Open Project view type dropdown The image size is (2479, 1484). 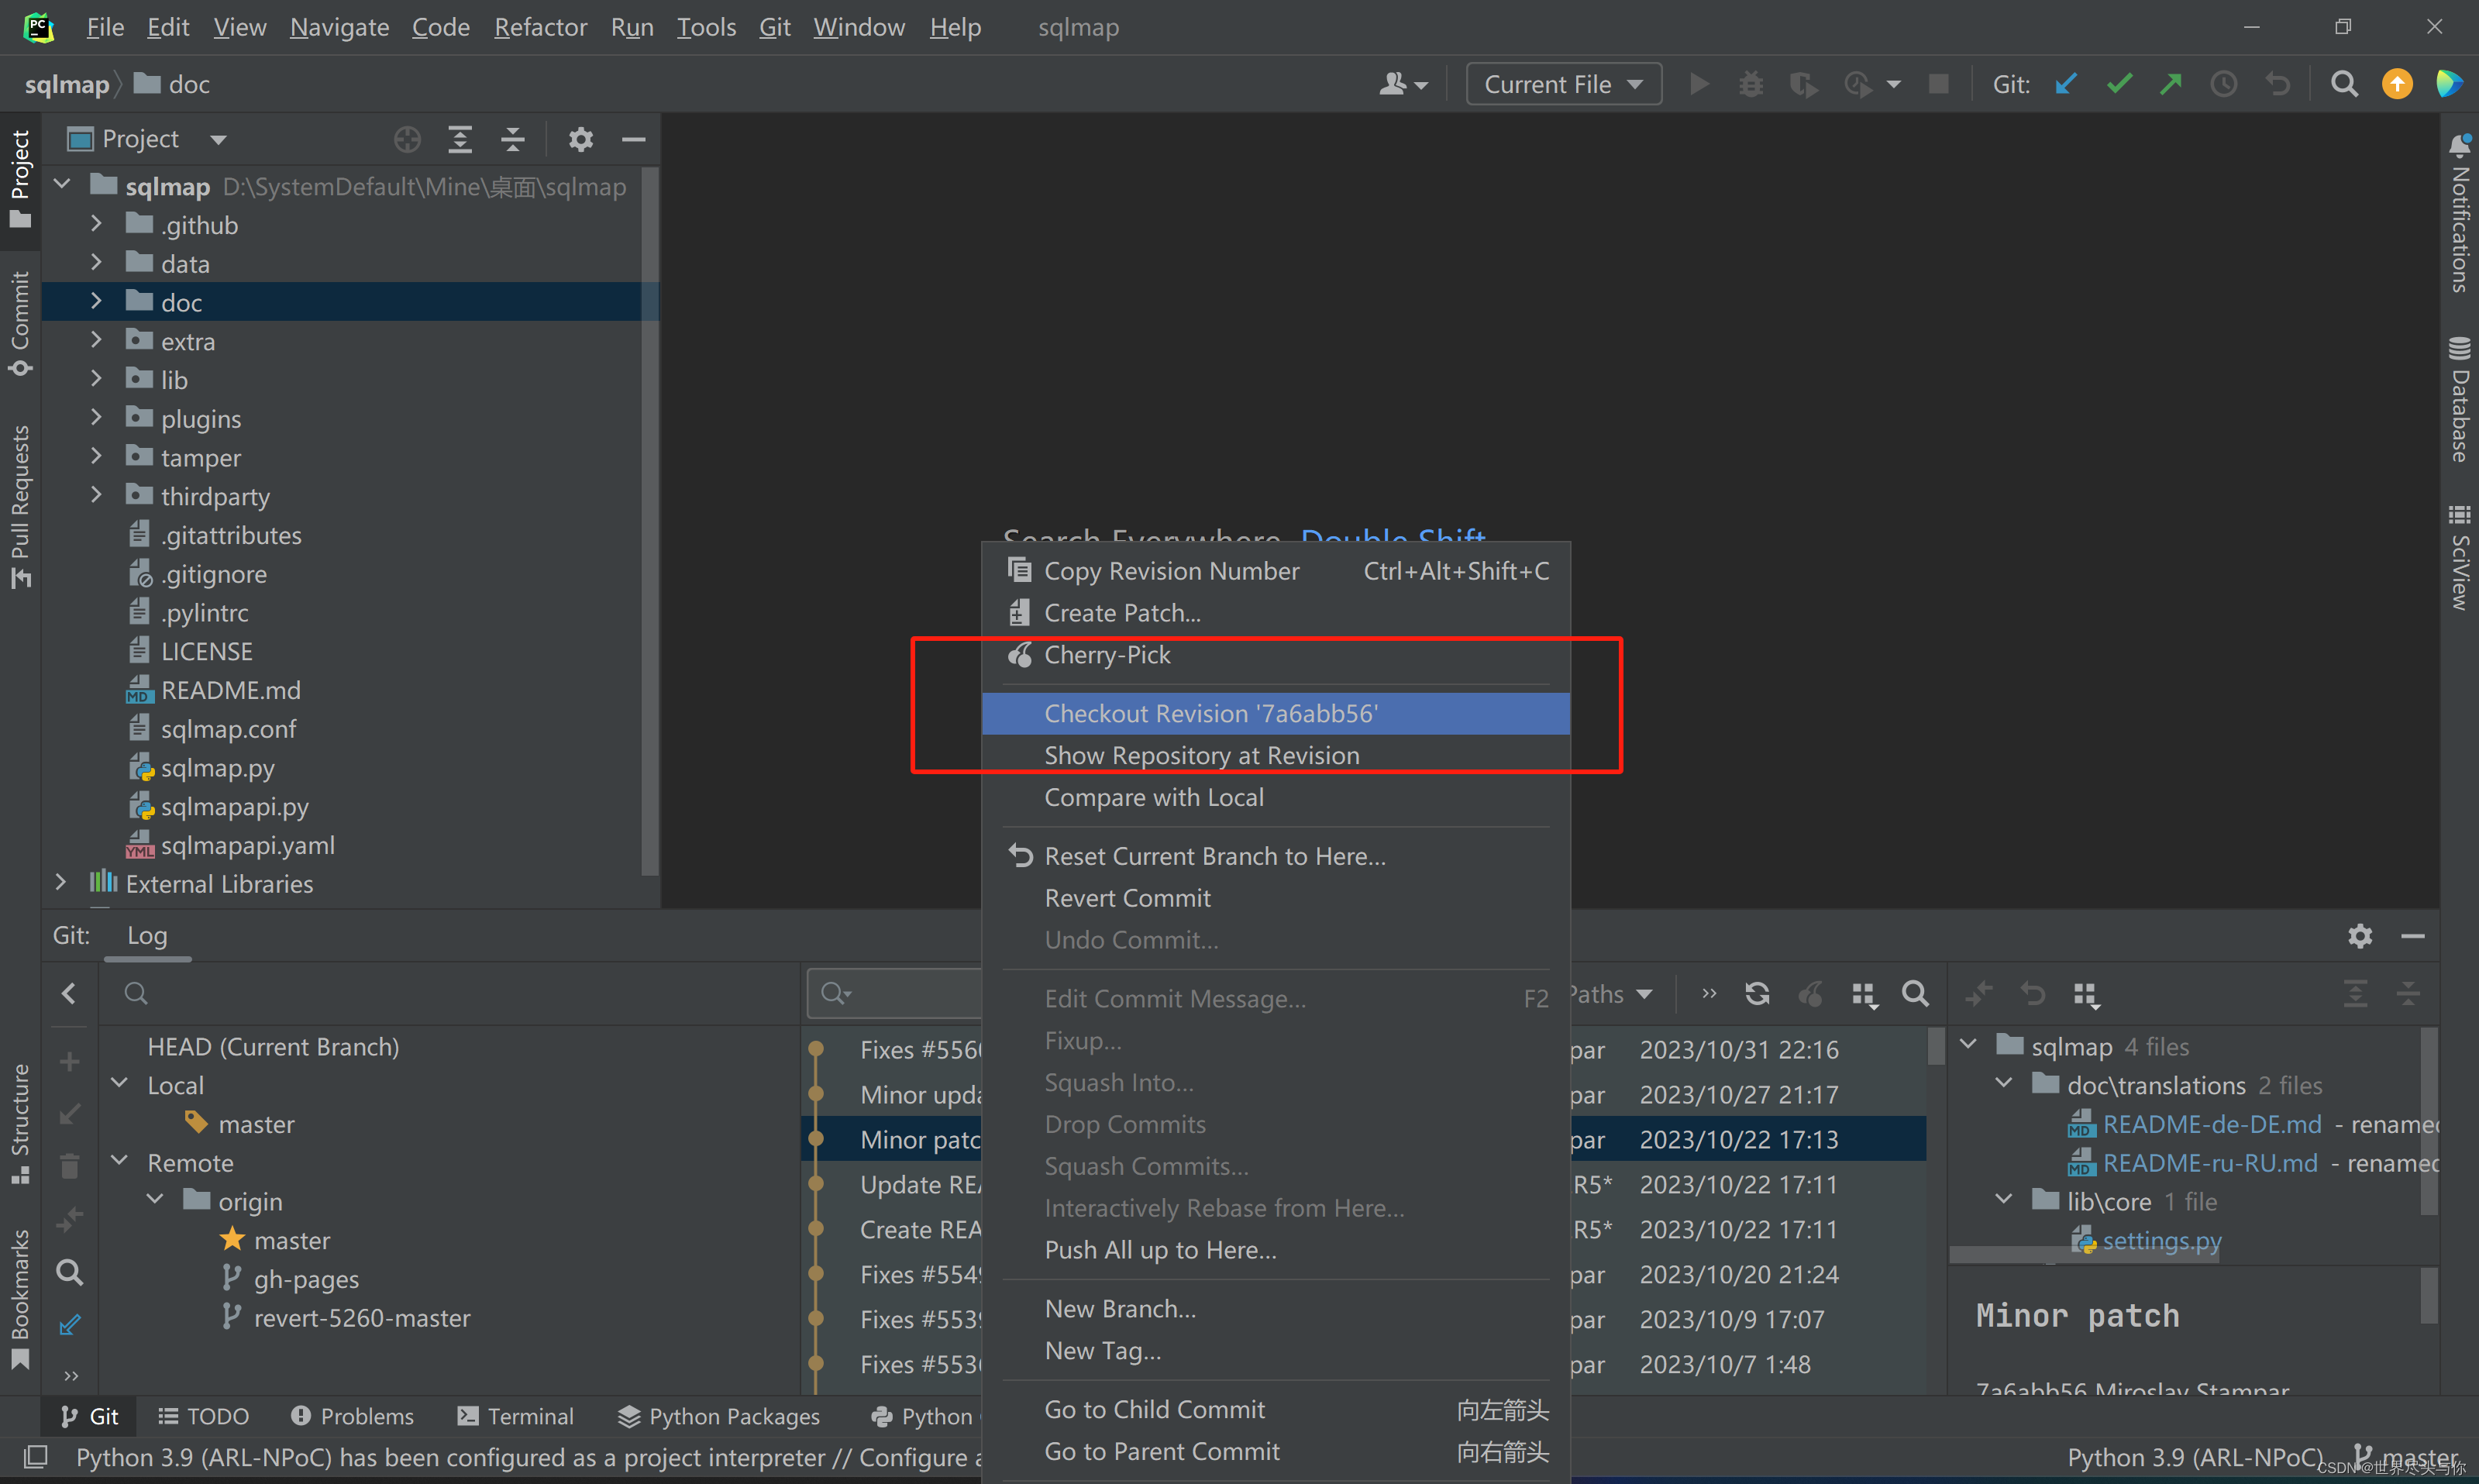218,140
